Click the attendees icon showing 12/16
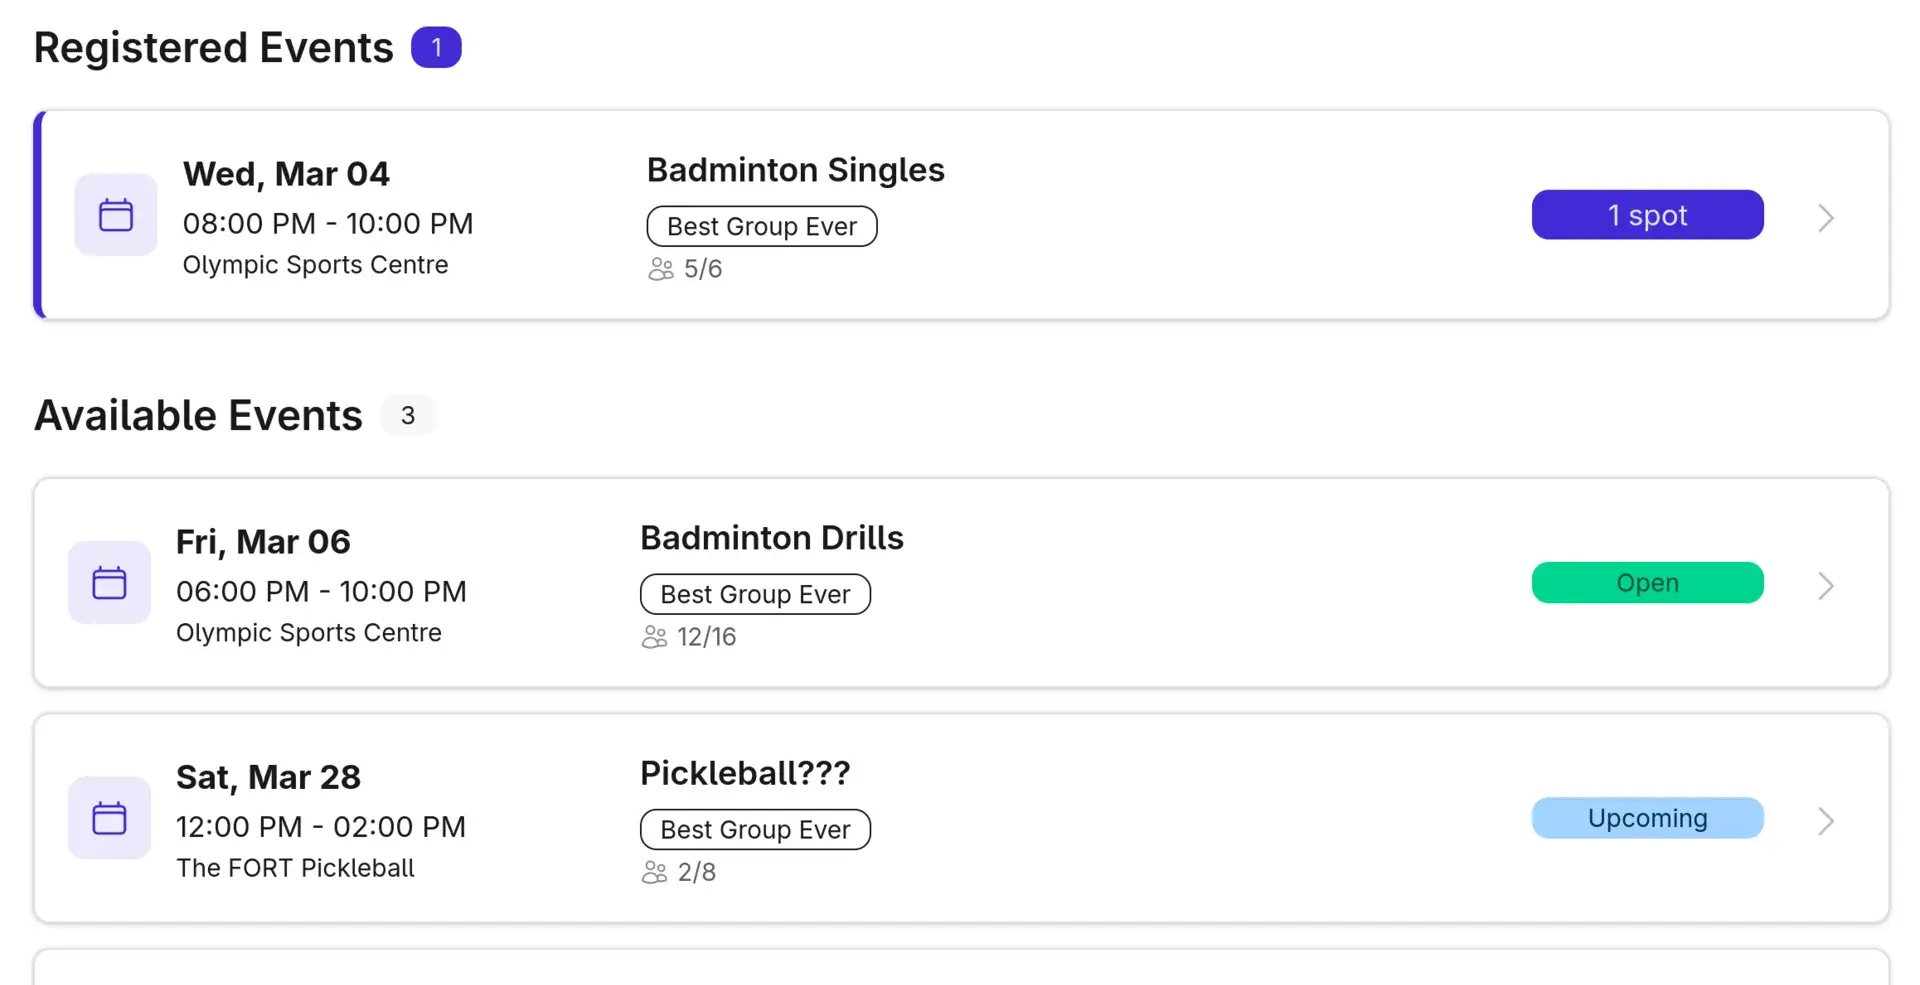 coord(654,636)
